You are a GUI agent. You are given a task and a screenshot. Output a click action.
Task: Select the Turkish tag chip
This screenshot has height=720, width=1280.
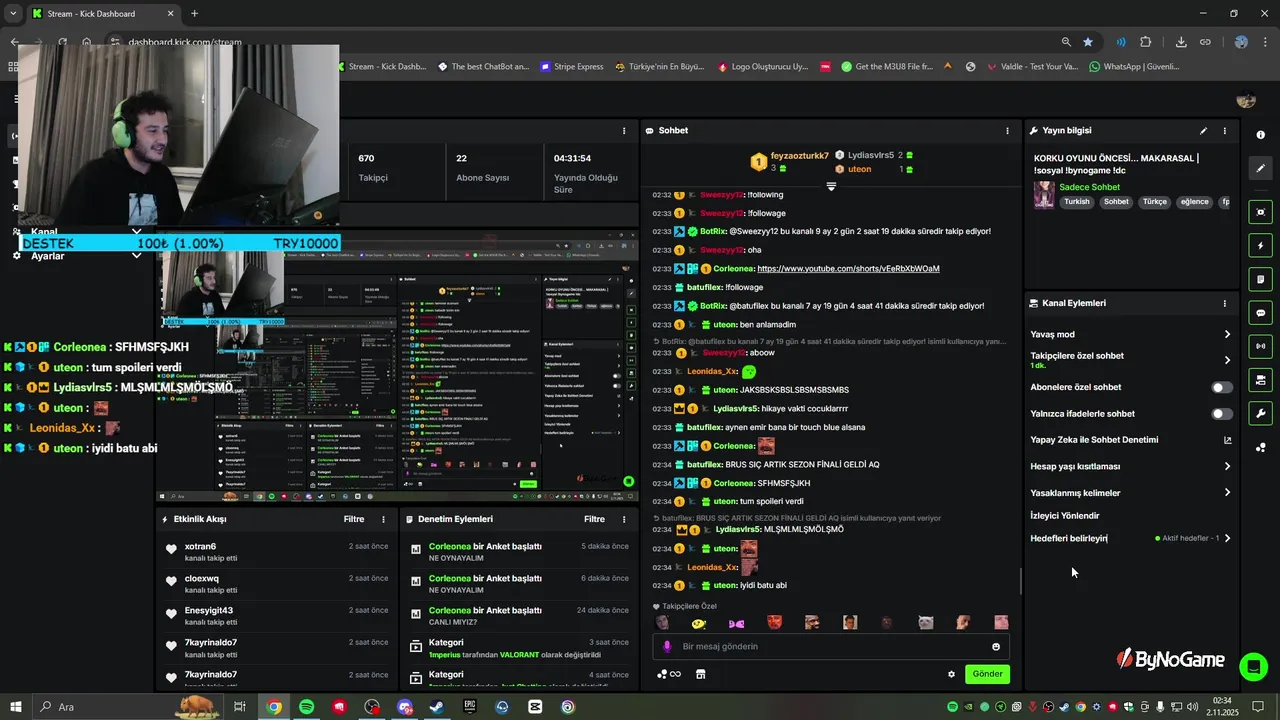pos(1077,202)
